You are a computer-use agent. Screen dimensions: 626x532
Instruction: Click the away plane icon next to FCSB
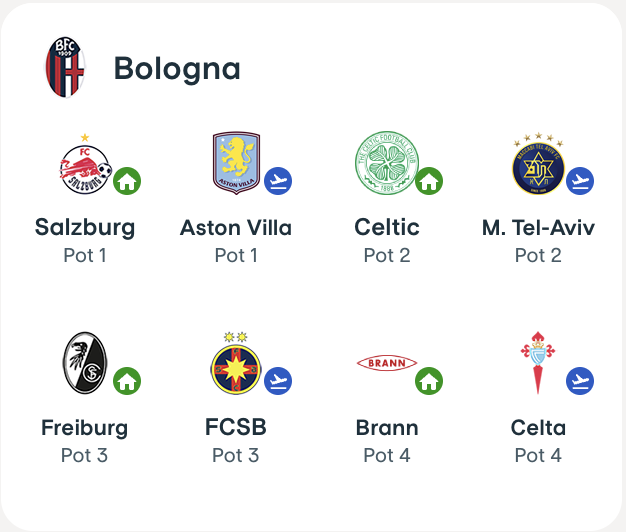click(x=278, y=381)
